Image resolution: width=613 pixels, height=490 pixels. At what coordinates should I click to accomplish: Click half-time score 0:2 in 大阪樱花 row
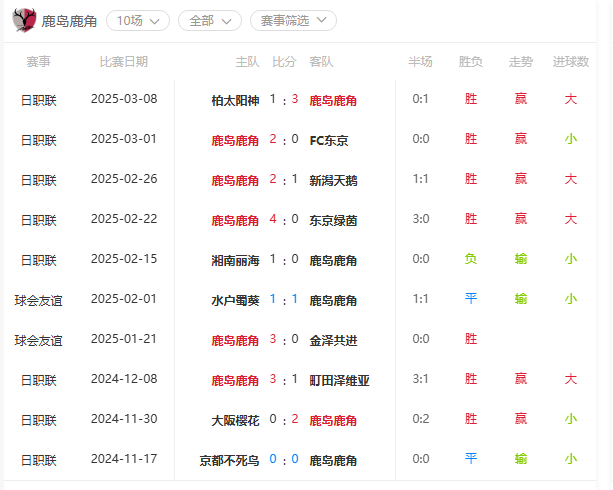pyautogui.click(x=421, y=419)
